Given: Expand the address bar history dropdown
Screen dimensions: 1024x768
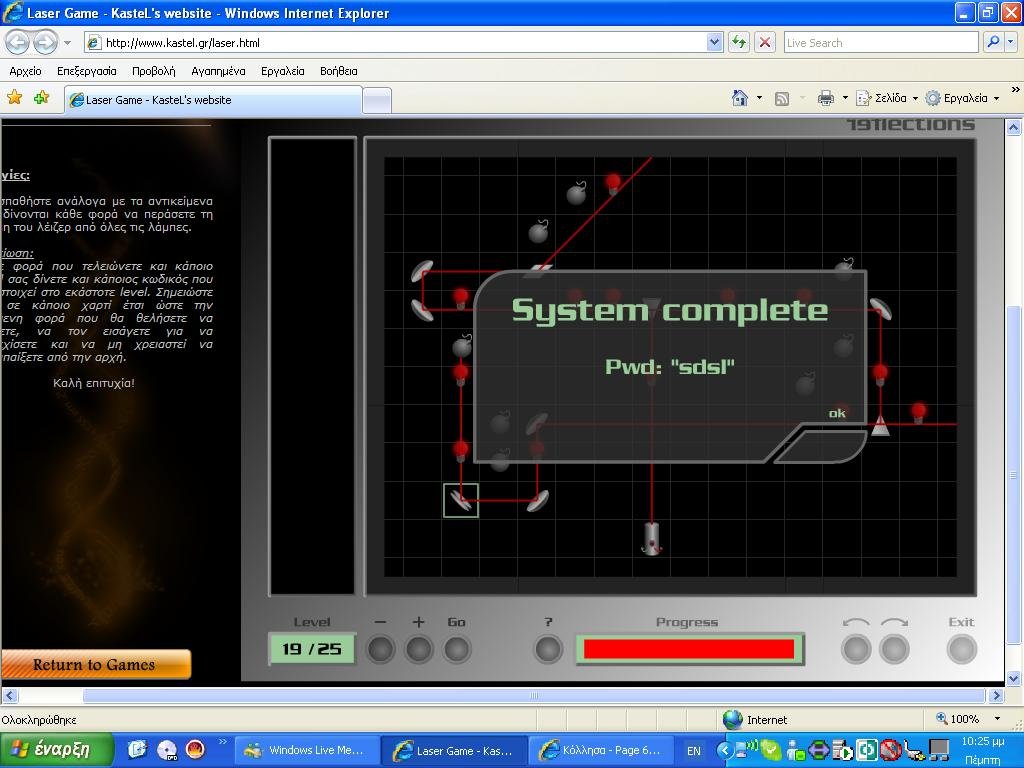Looking at the screenshot, I should pyautogui.click(x=714, y=42).
